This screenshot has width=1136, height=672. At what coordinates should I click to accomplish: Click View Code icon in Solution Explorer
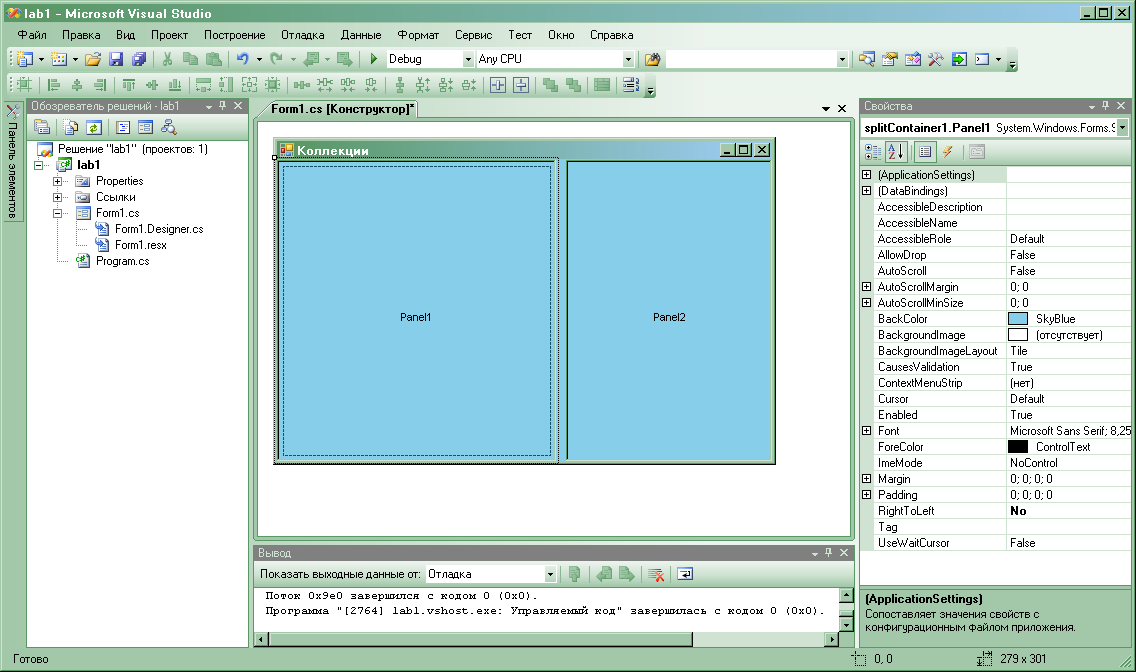point(123,127)
